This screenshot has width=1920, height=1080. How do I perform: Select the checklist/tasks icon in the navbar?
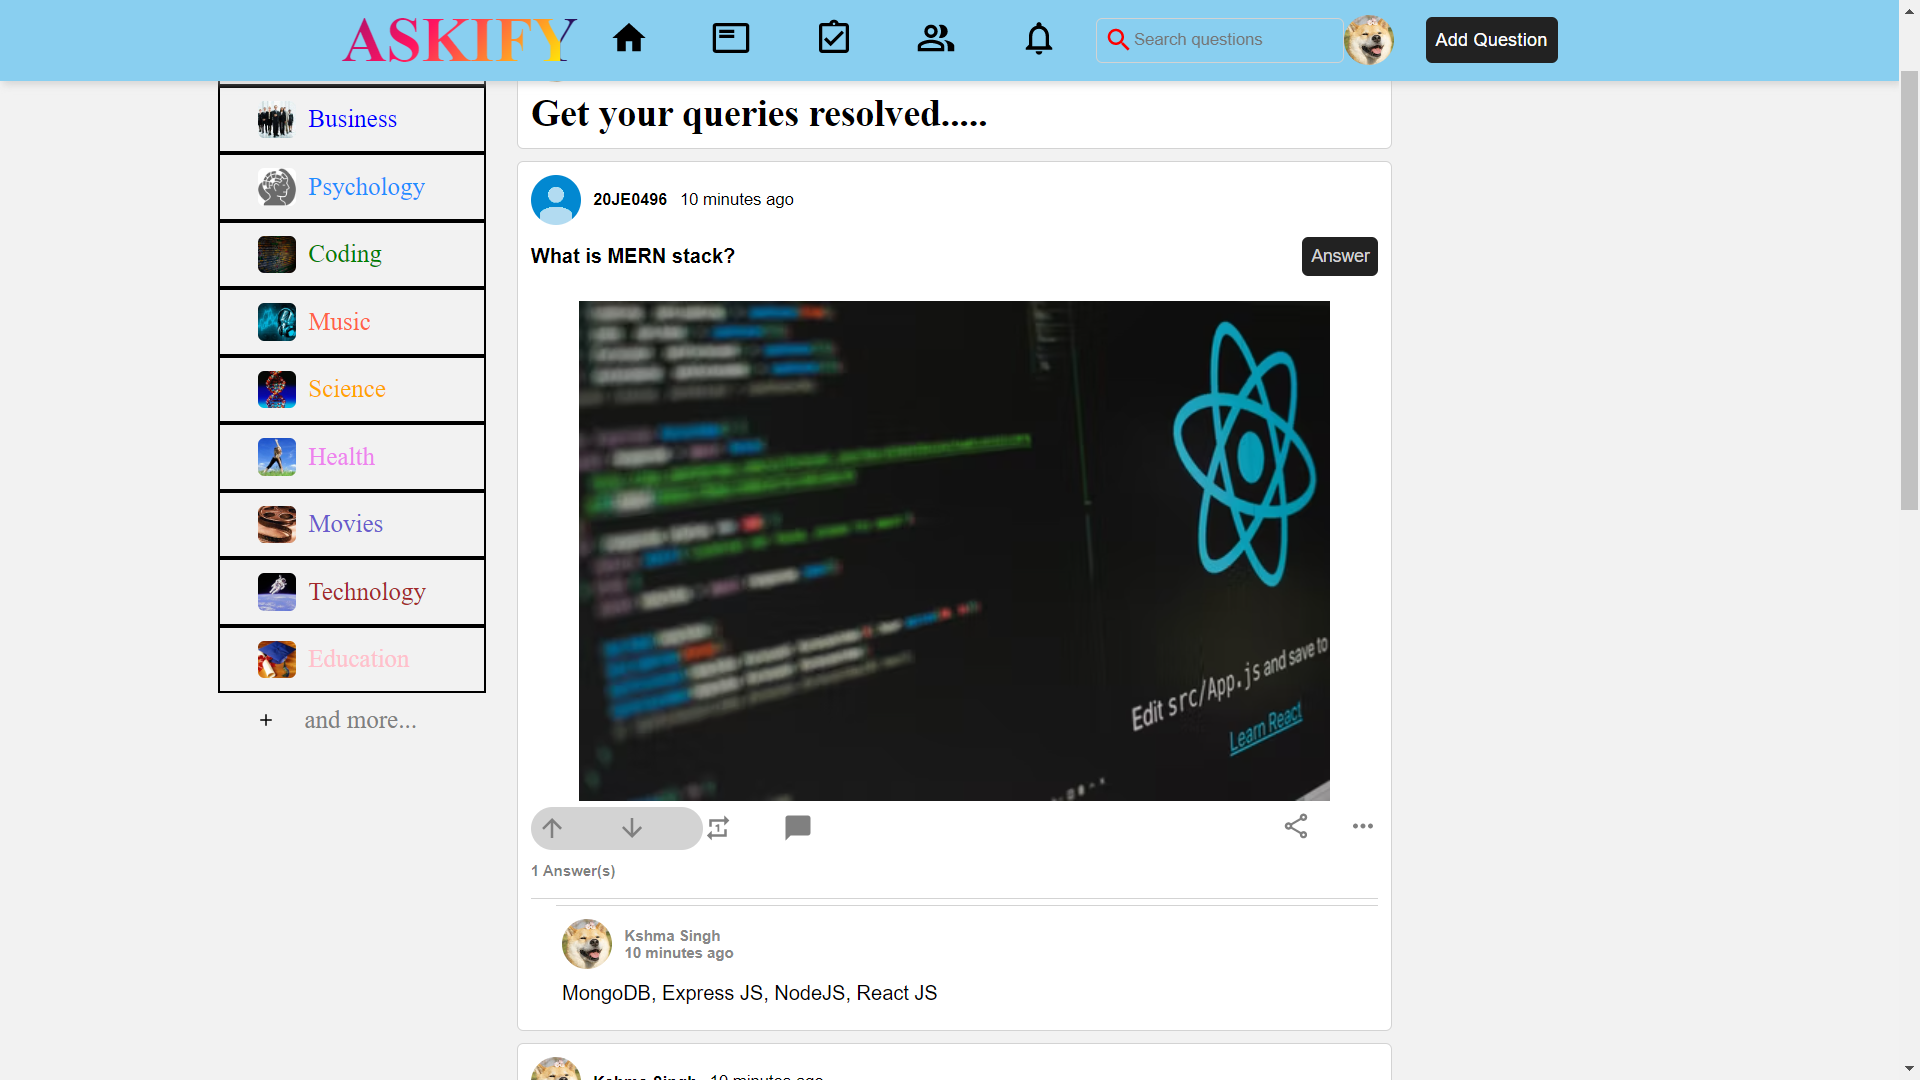(835, 37)
